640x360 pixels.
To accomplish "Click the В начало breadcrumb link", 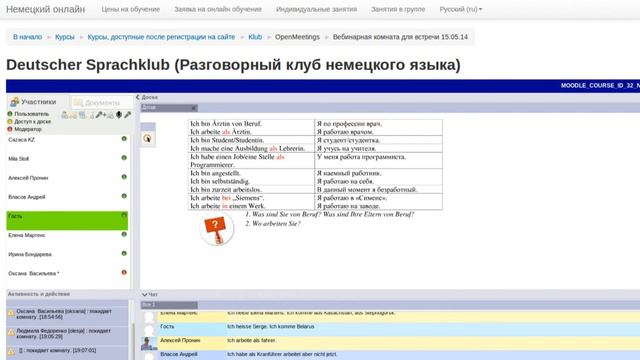I will point(27,37).
